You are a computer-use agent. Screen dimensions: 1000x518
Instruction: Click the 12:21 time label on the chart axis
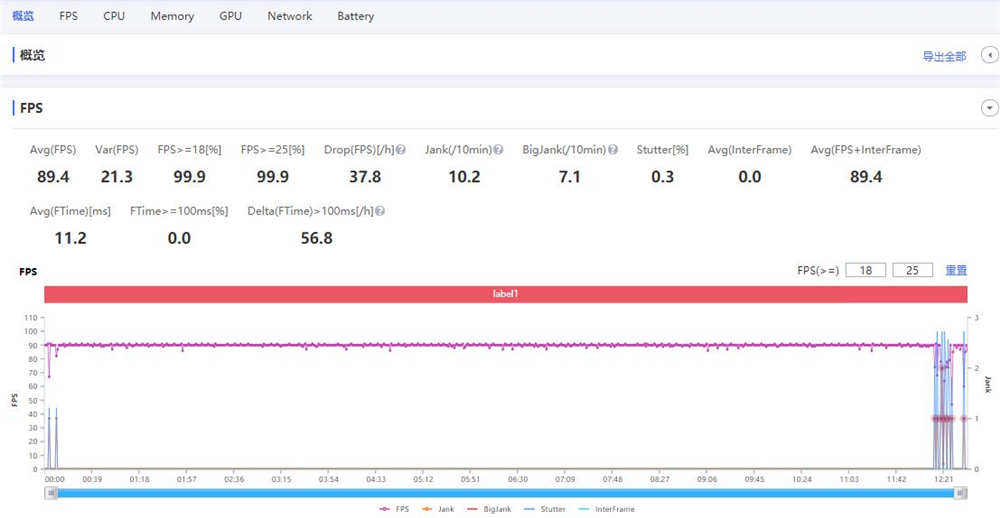[943, 478]
